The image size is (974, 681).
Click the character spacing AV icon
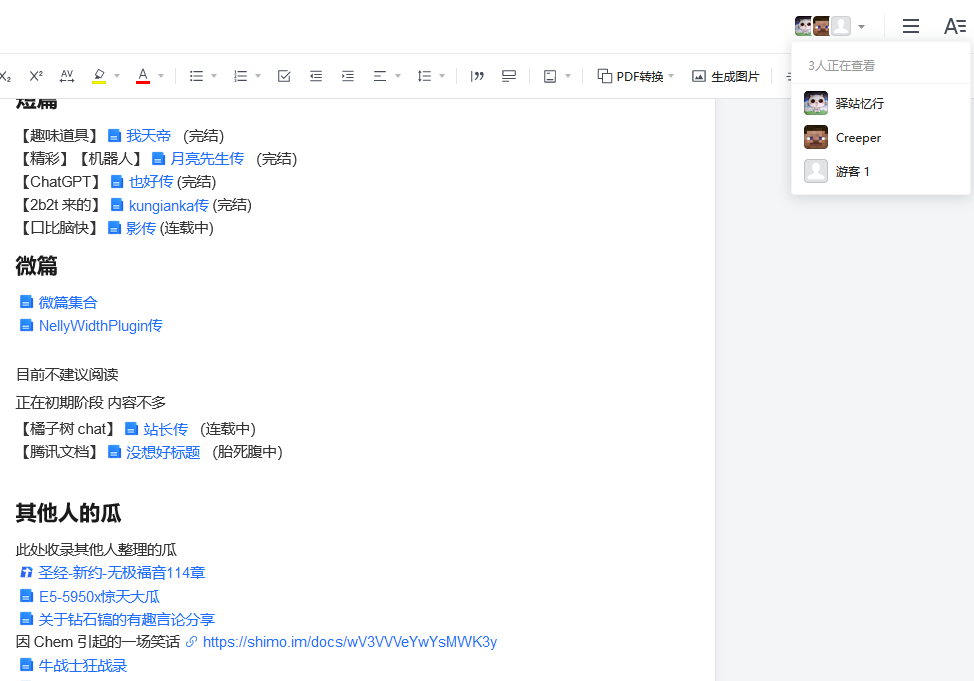click(x=67, y=76)
